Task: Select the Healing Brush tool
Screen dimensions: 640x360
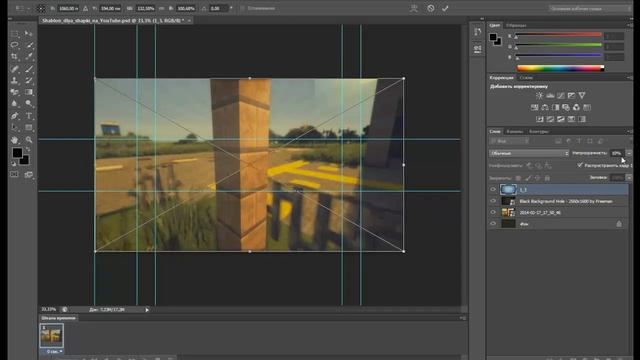Action: [x=15, y=69]
